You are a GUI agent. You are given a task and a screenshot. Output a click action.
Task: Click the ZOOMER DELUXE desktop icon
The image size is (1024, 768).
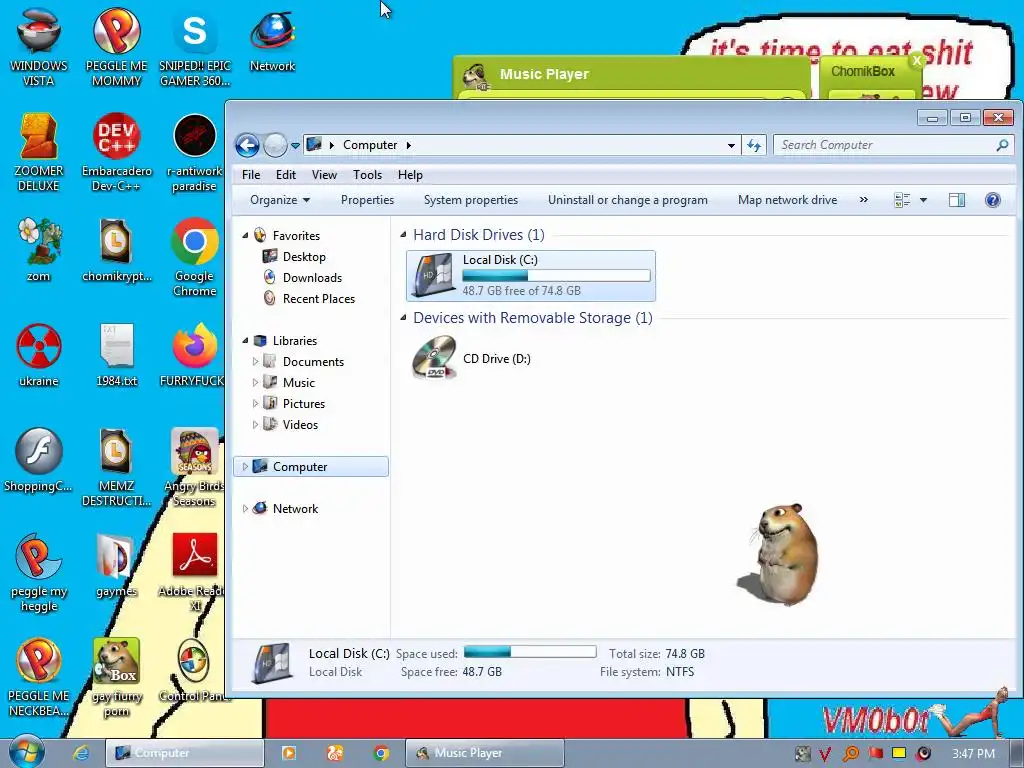(39, 152)
